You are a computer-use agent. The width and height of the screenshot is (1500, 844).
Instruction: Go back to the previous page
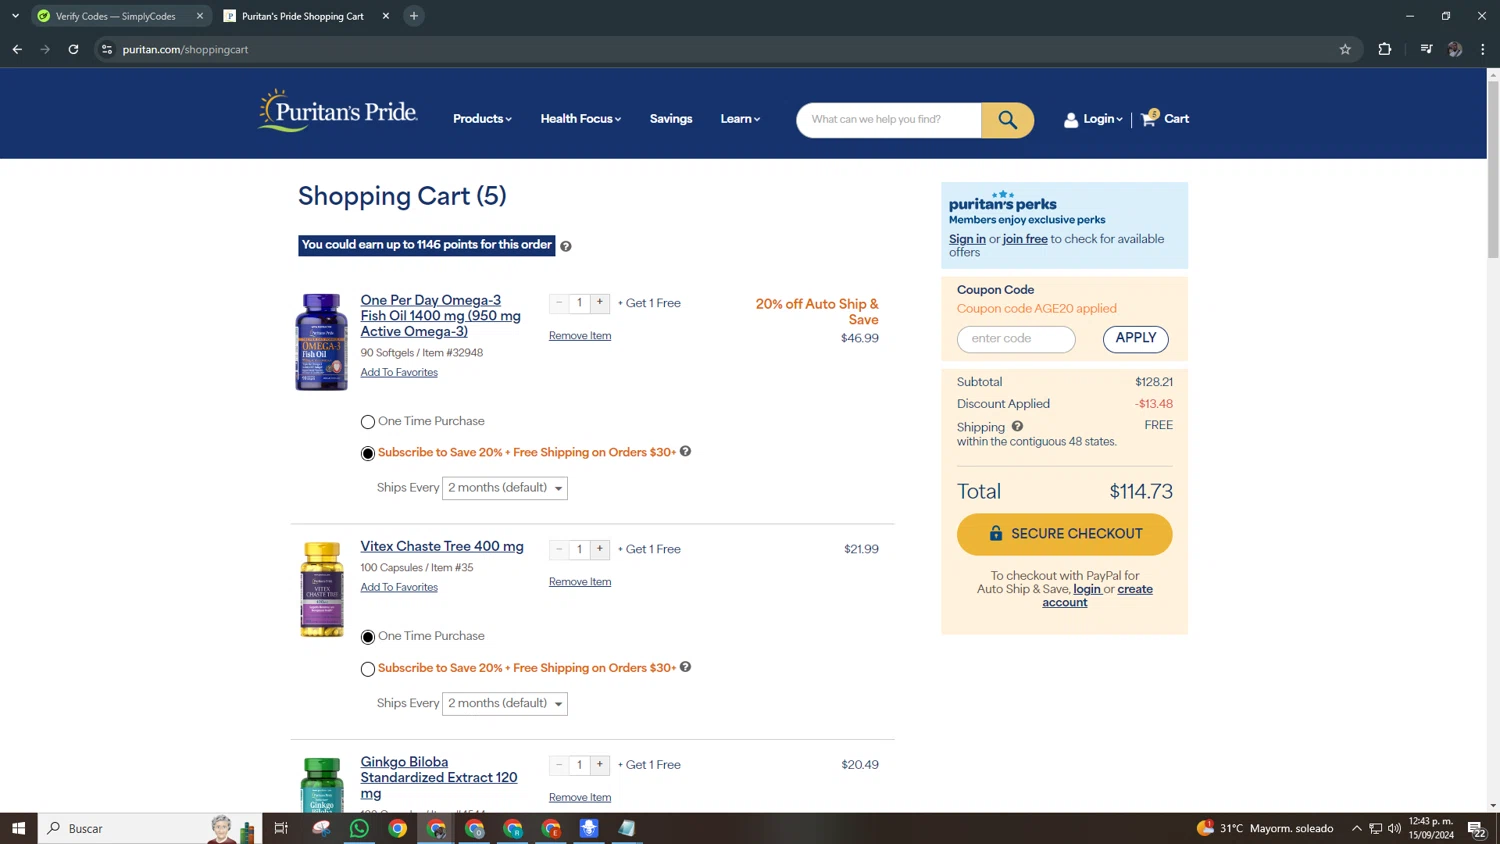tap(17, 49)
